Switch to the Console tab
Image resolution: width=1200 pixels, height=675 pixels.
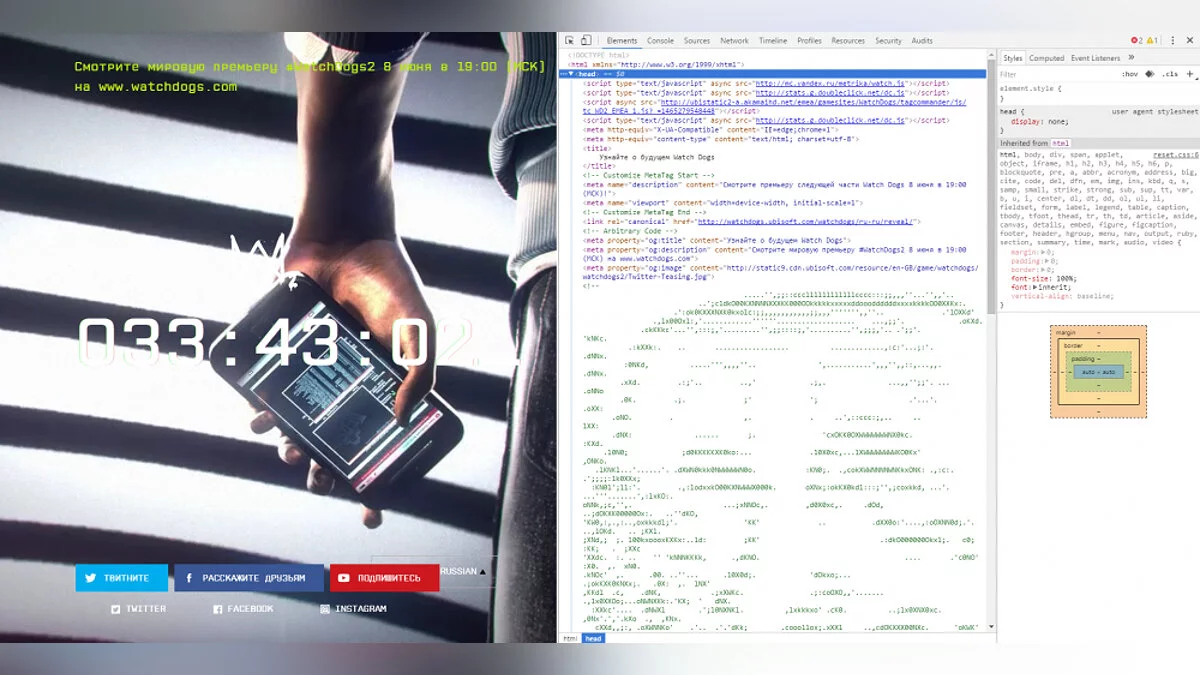660,41
